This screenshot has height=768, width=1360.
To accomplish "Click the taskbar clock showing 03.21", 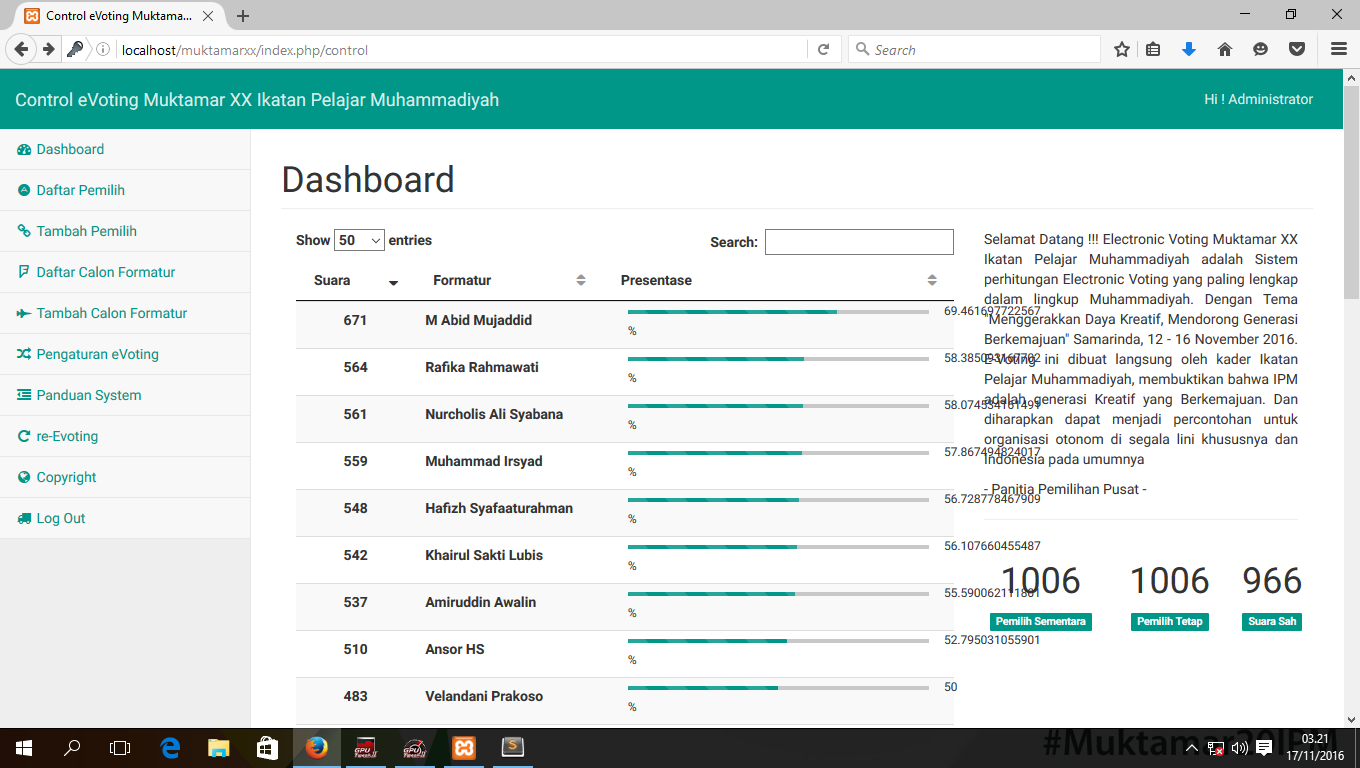I will pyautogui.click(x=1315, y=747).
